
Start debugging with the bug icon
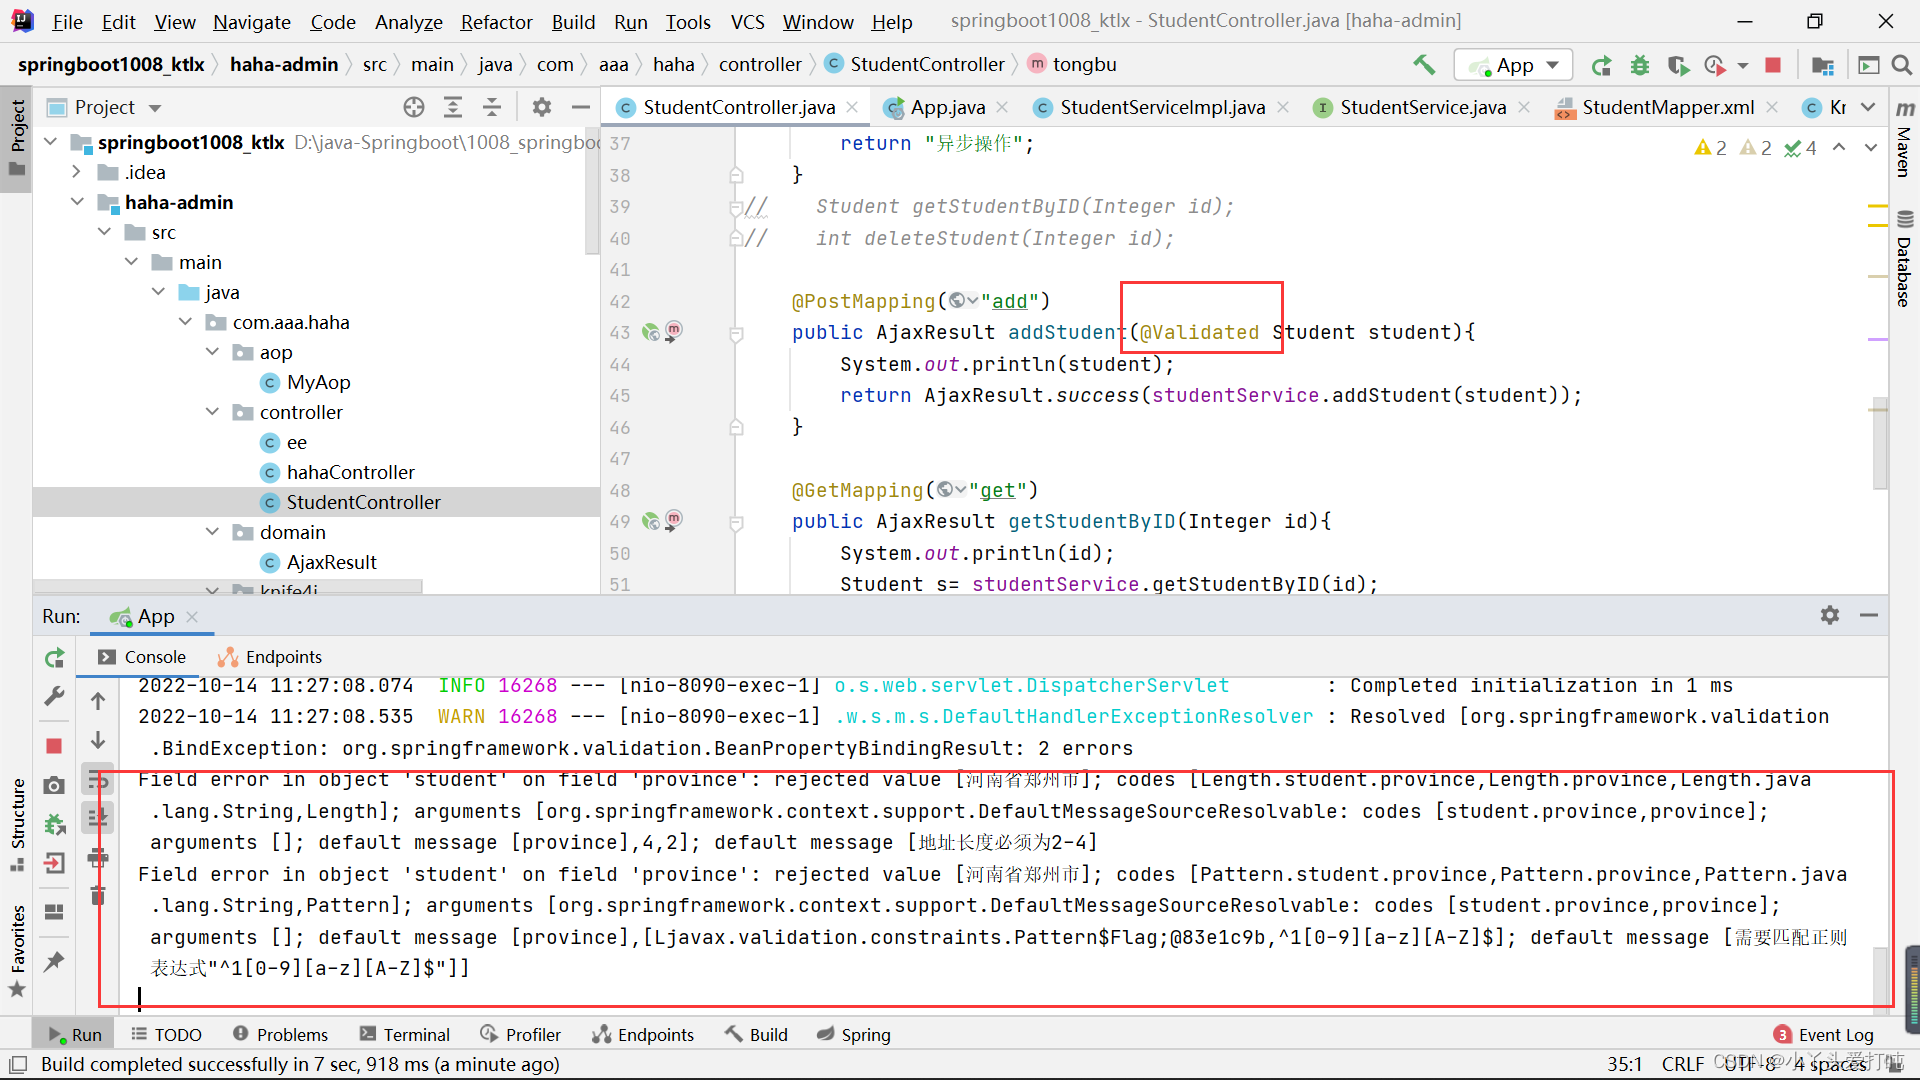pyautogui.click(x=1640, y=65)
